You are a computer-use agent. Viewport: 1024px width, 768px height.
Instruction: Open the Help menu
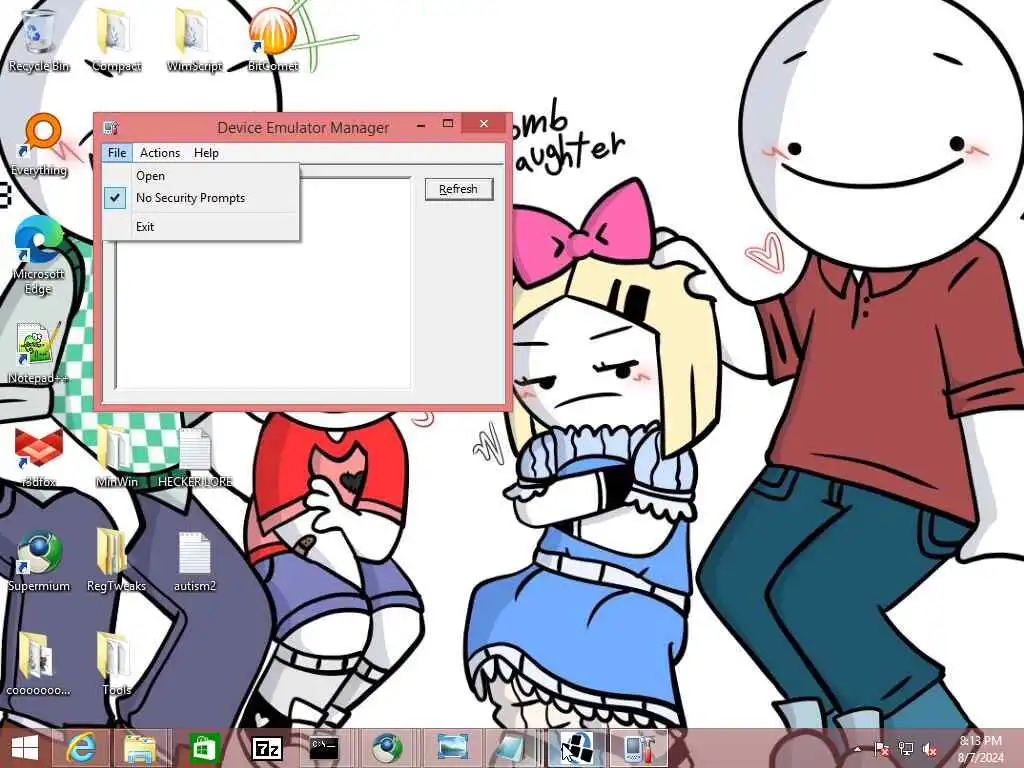[x=206, y=153]
